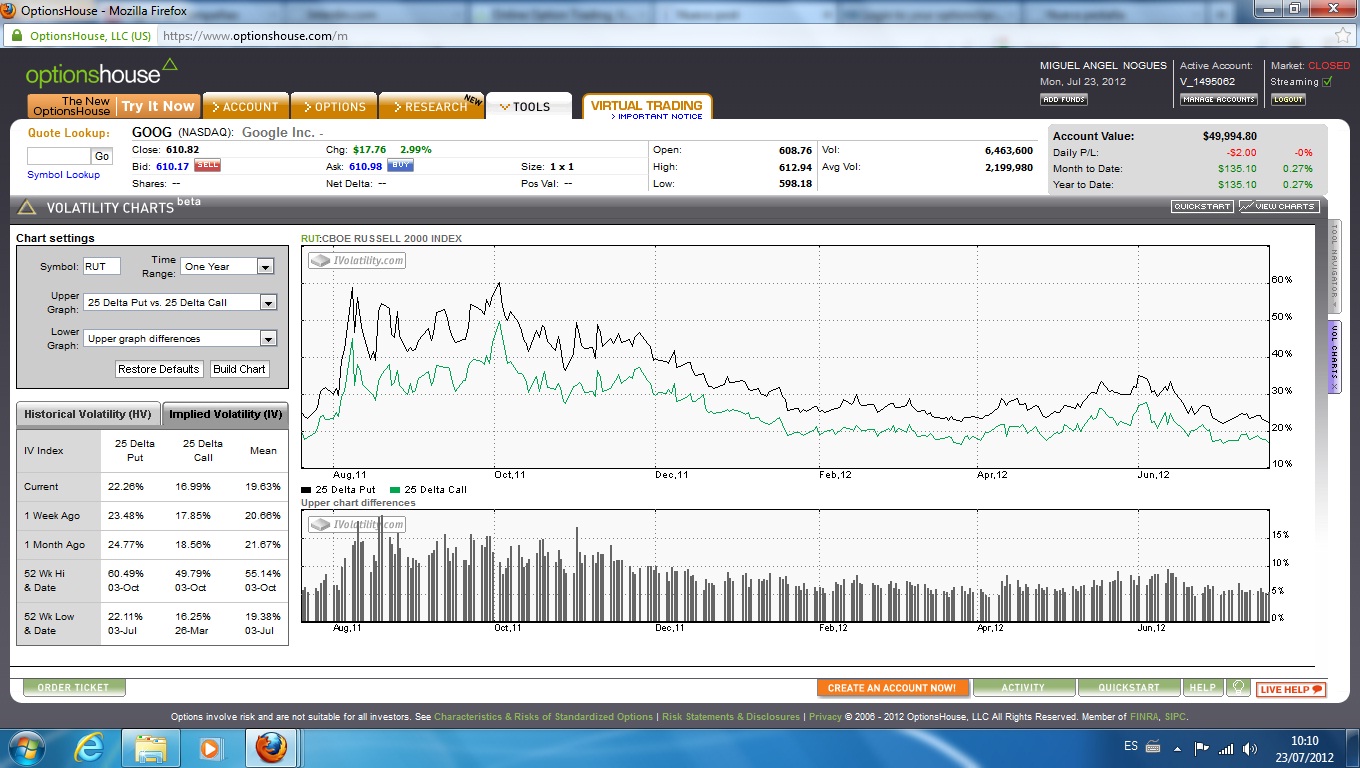
Task: Click the Restore Defaults button
Action: [x=159, y=369]
